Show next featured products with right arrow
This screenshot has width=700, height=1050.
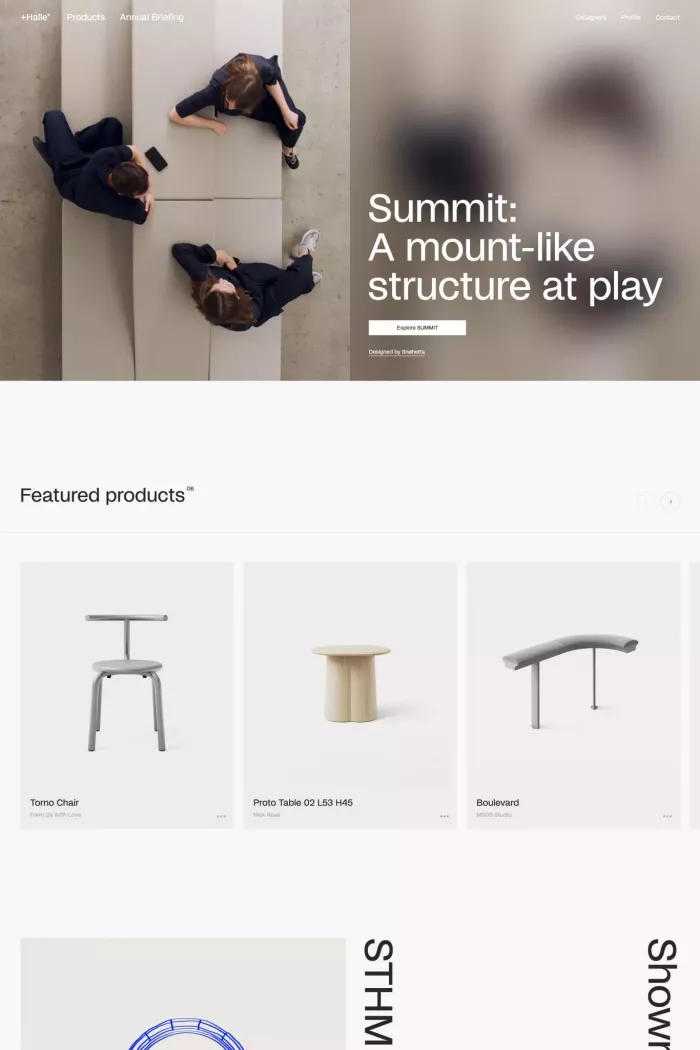point(671,502)
